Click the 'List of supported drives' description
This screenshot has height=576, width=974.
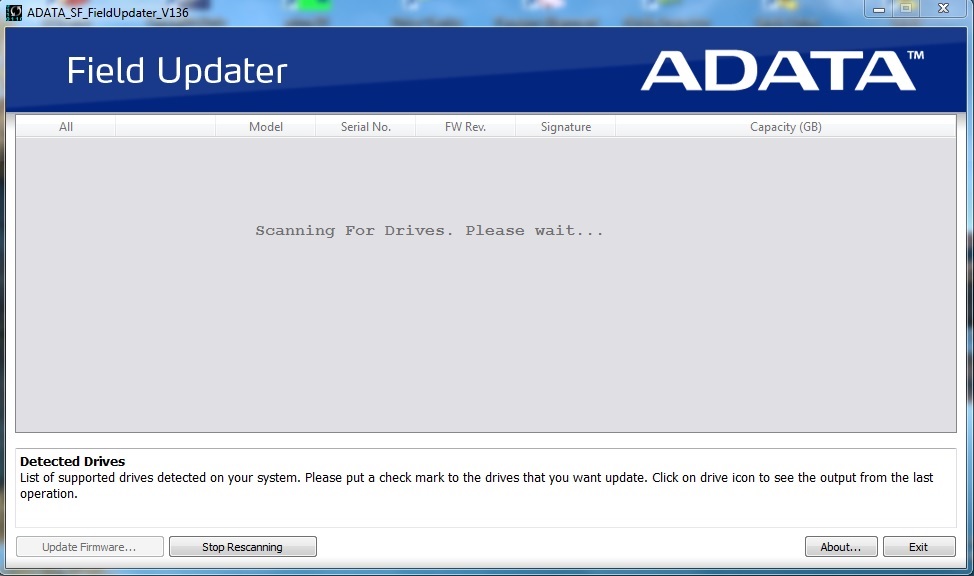(x=476, y=485)
